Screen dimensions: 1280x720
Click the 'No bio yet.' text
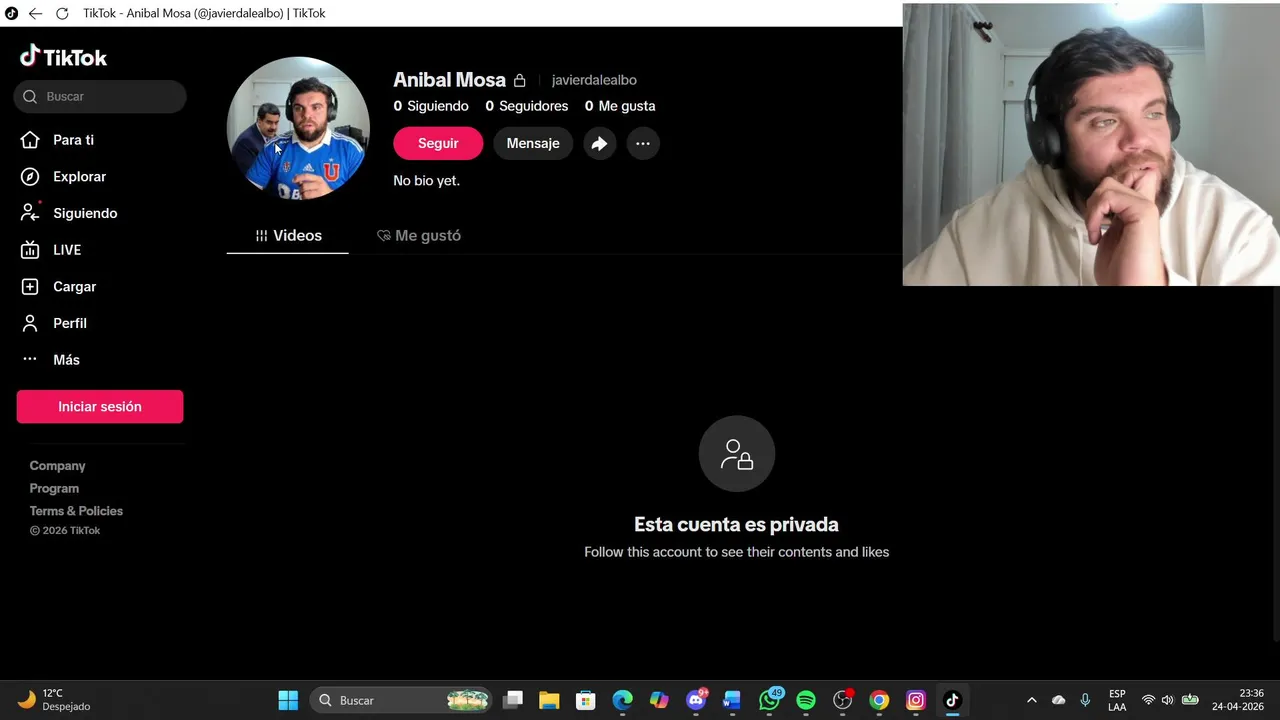[x=426, y=181]
